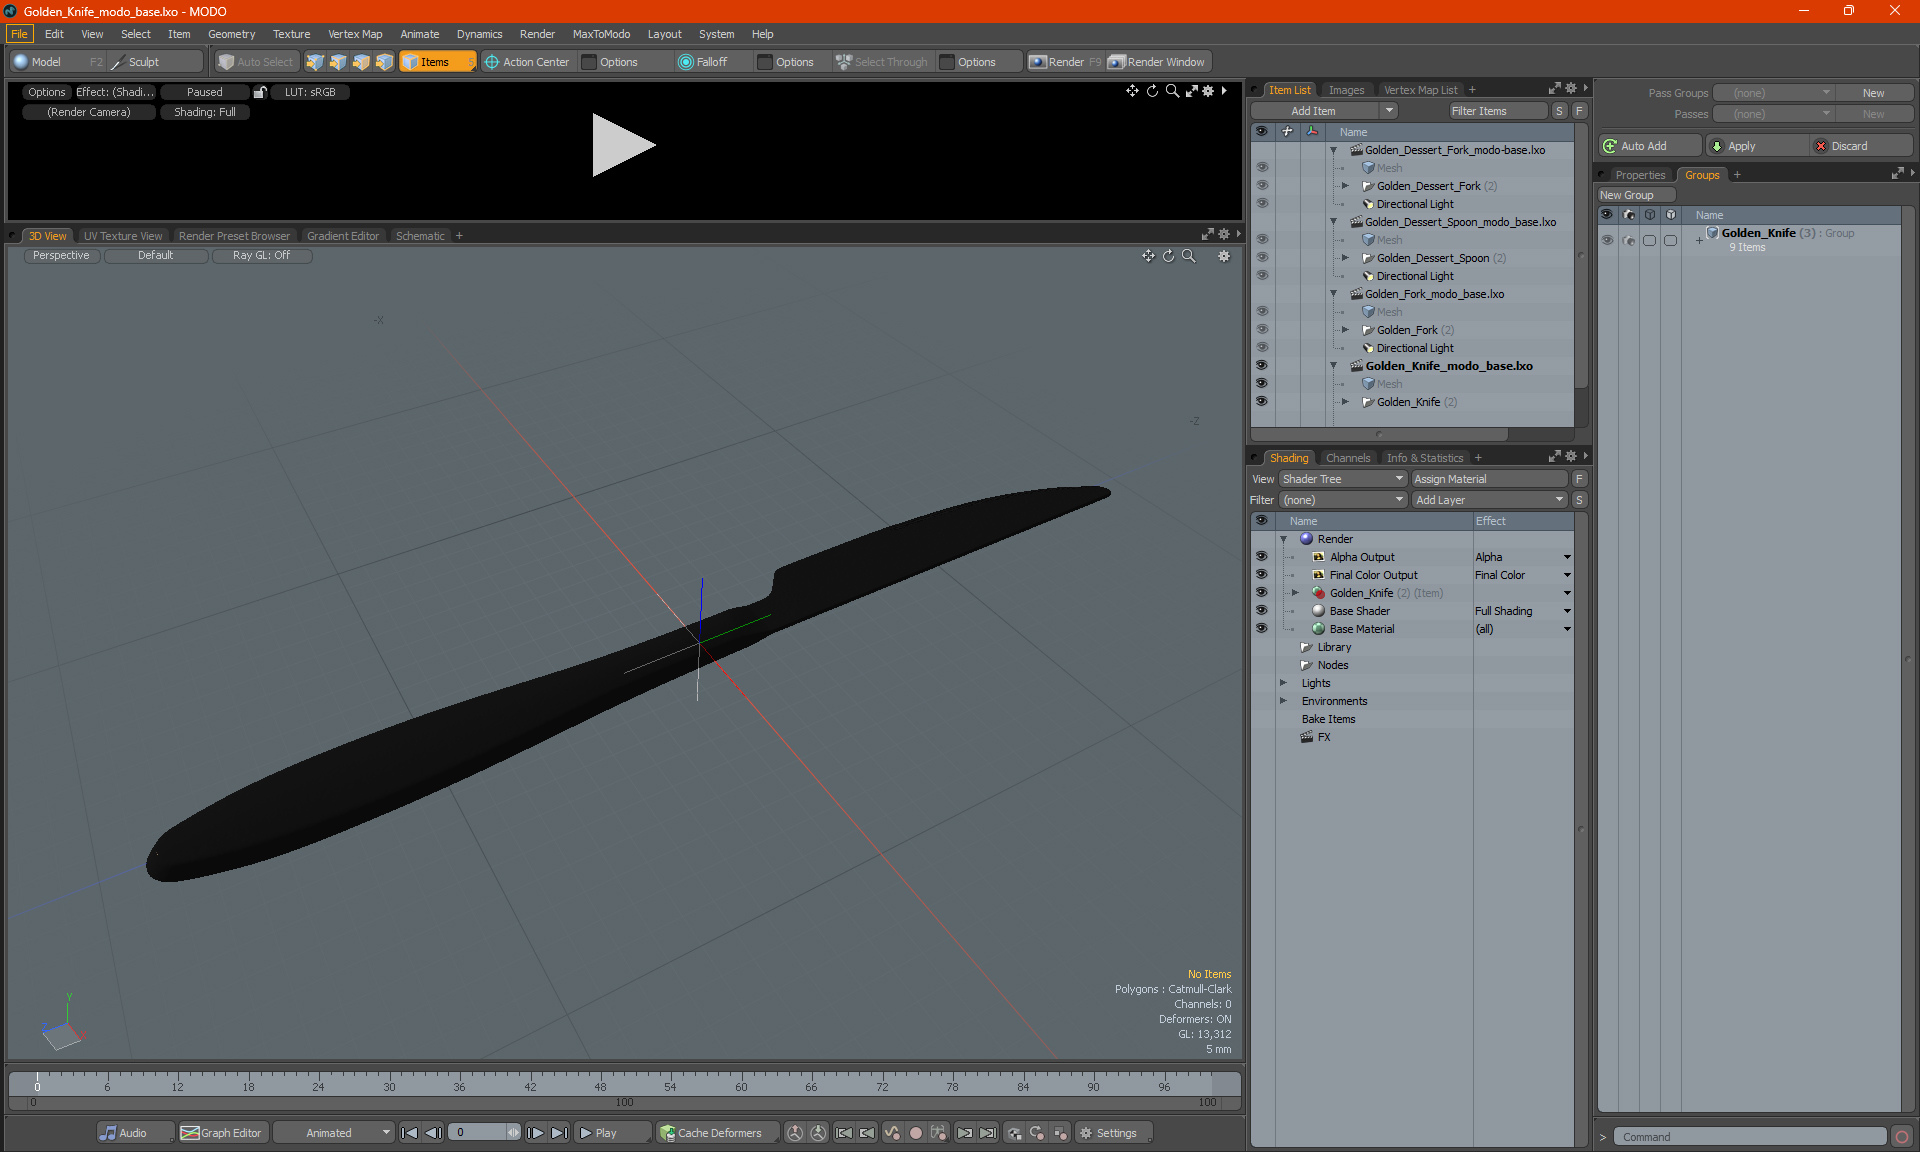Screen dimensions: 1920x1152
Task: Toggle visibility of Golden_Knife item
Action: (x=1262, y=402)
